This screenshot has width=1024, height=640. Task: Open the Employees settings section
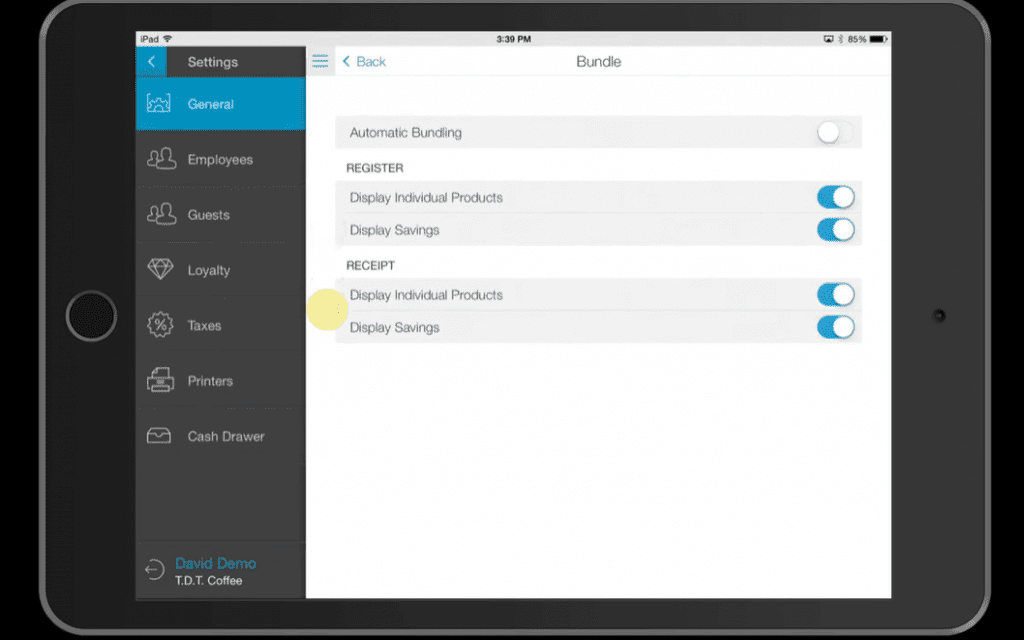click(221, 159)
